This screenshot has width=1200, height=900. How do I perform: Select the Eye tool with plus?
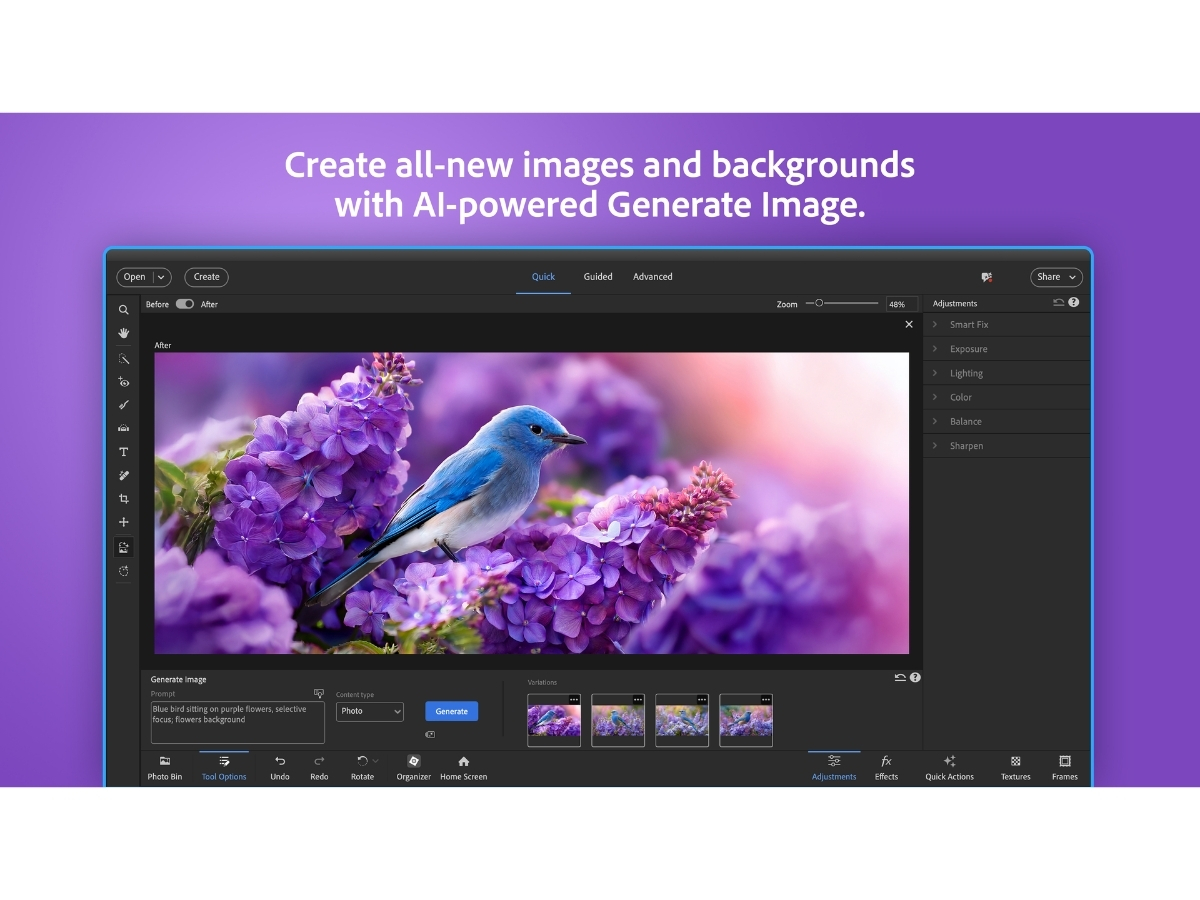pyautogui.click(x=124, y=382)
